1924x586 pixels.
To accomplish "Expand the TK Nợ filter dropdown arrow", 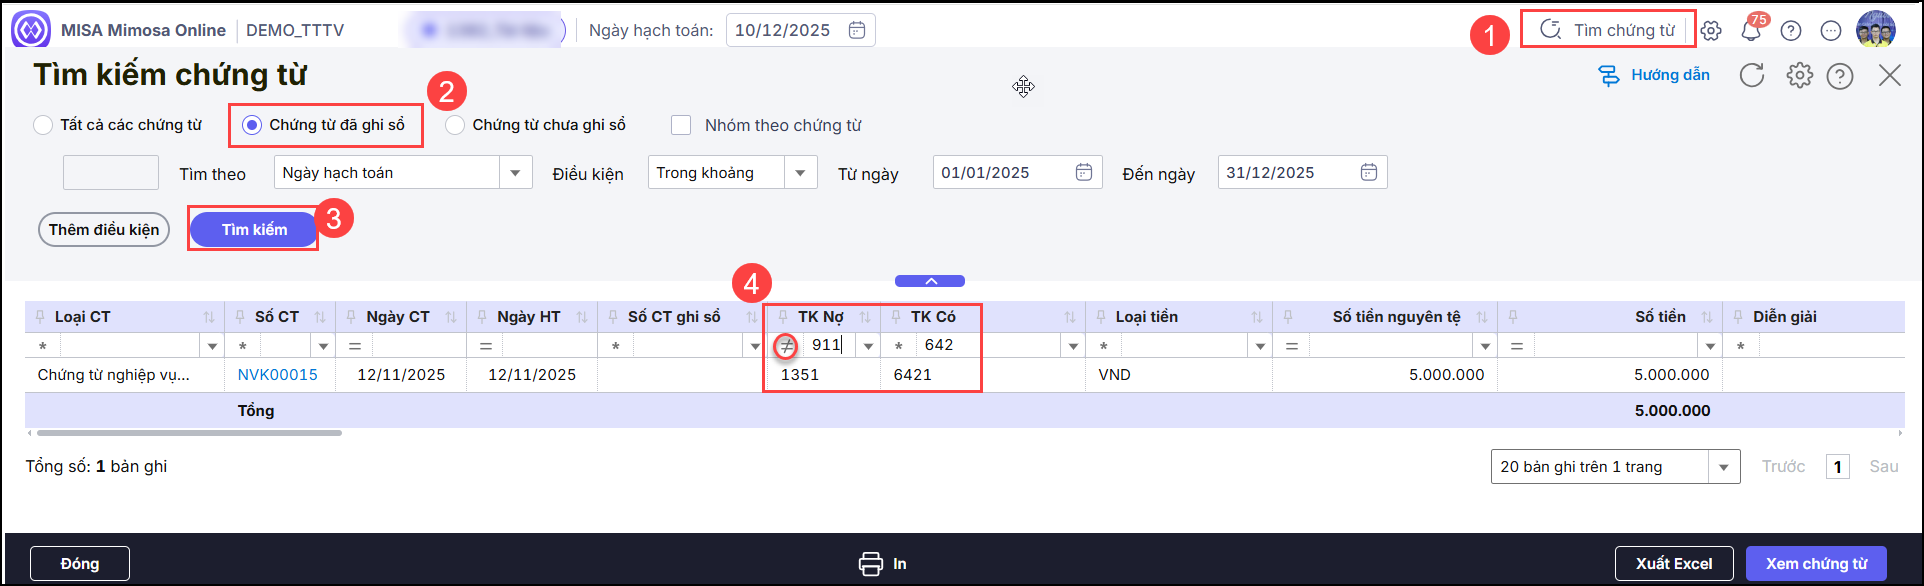I will 868,346.
